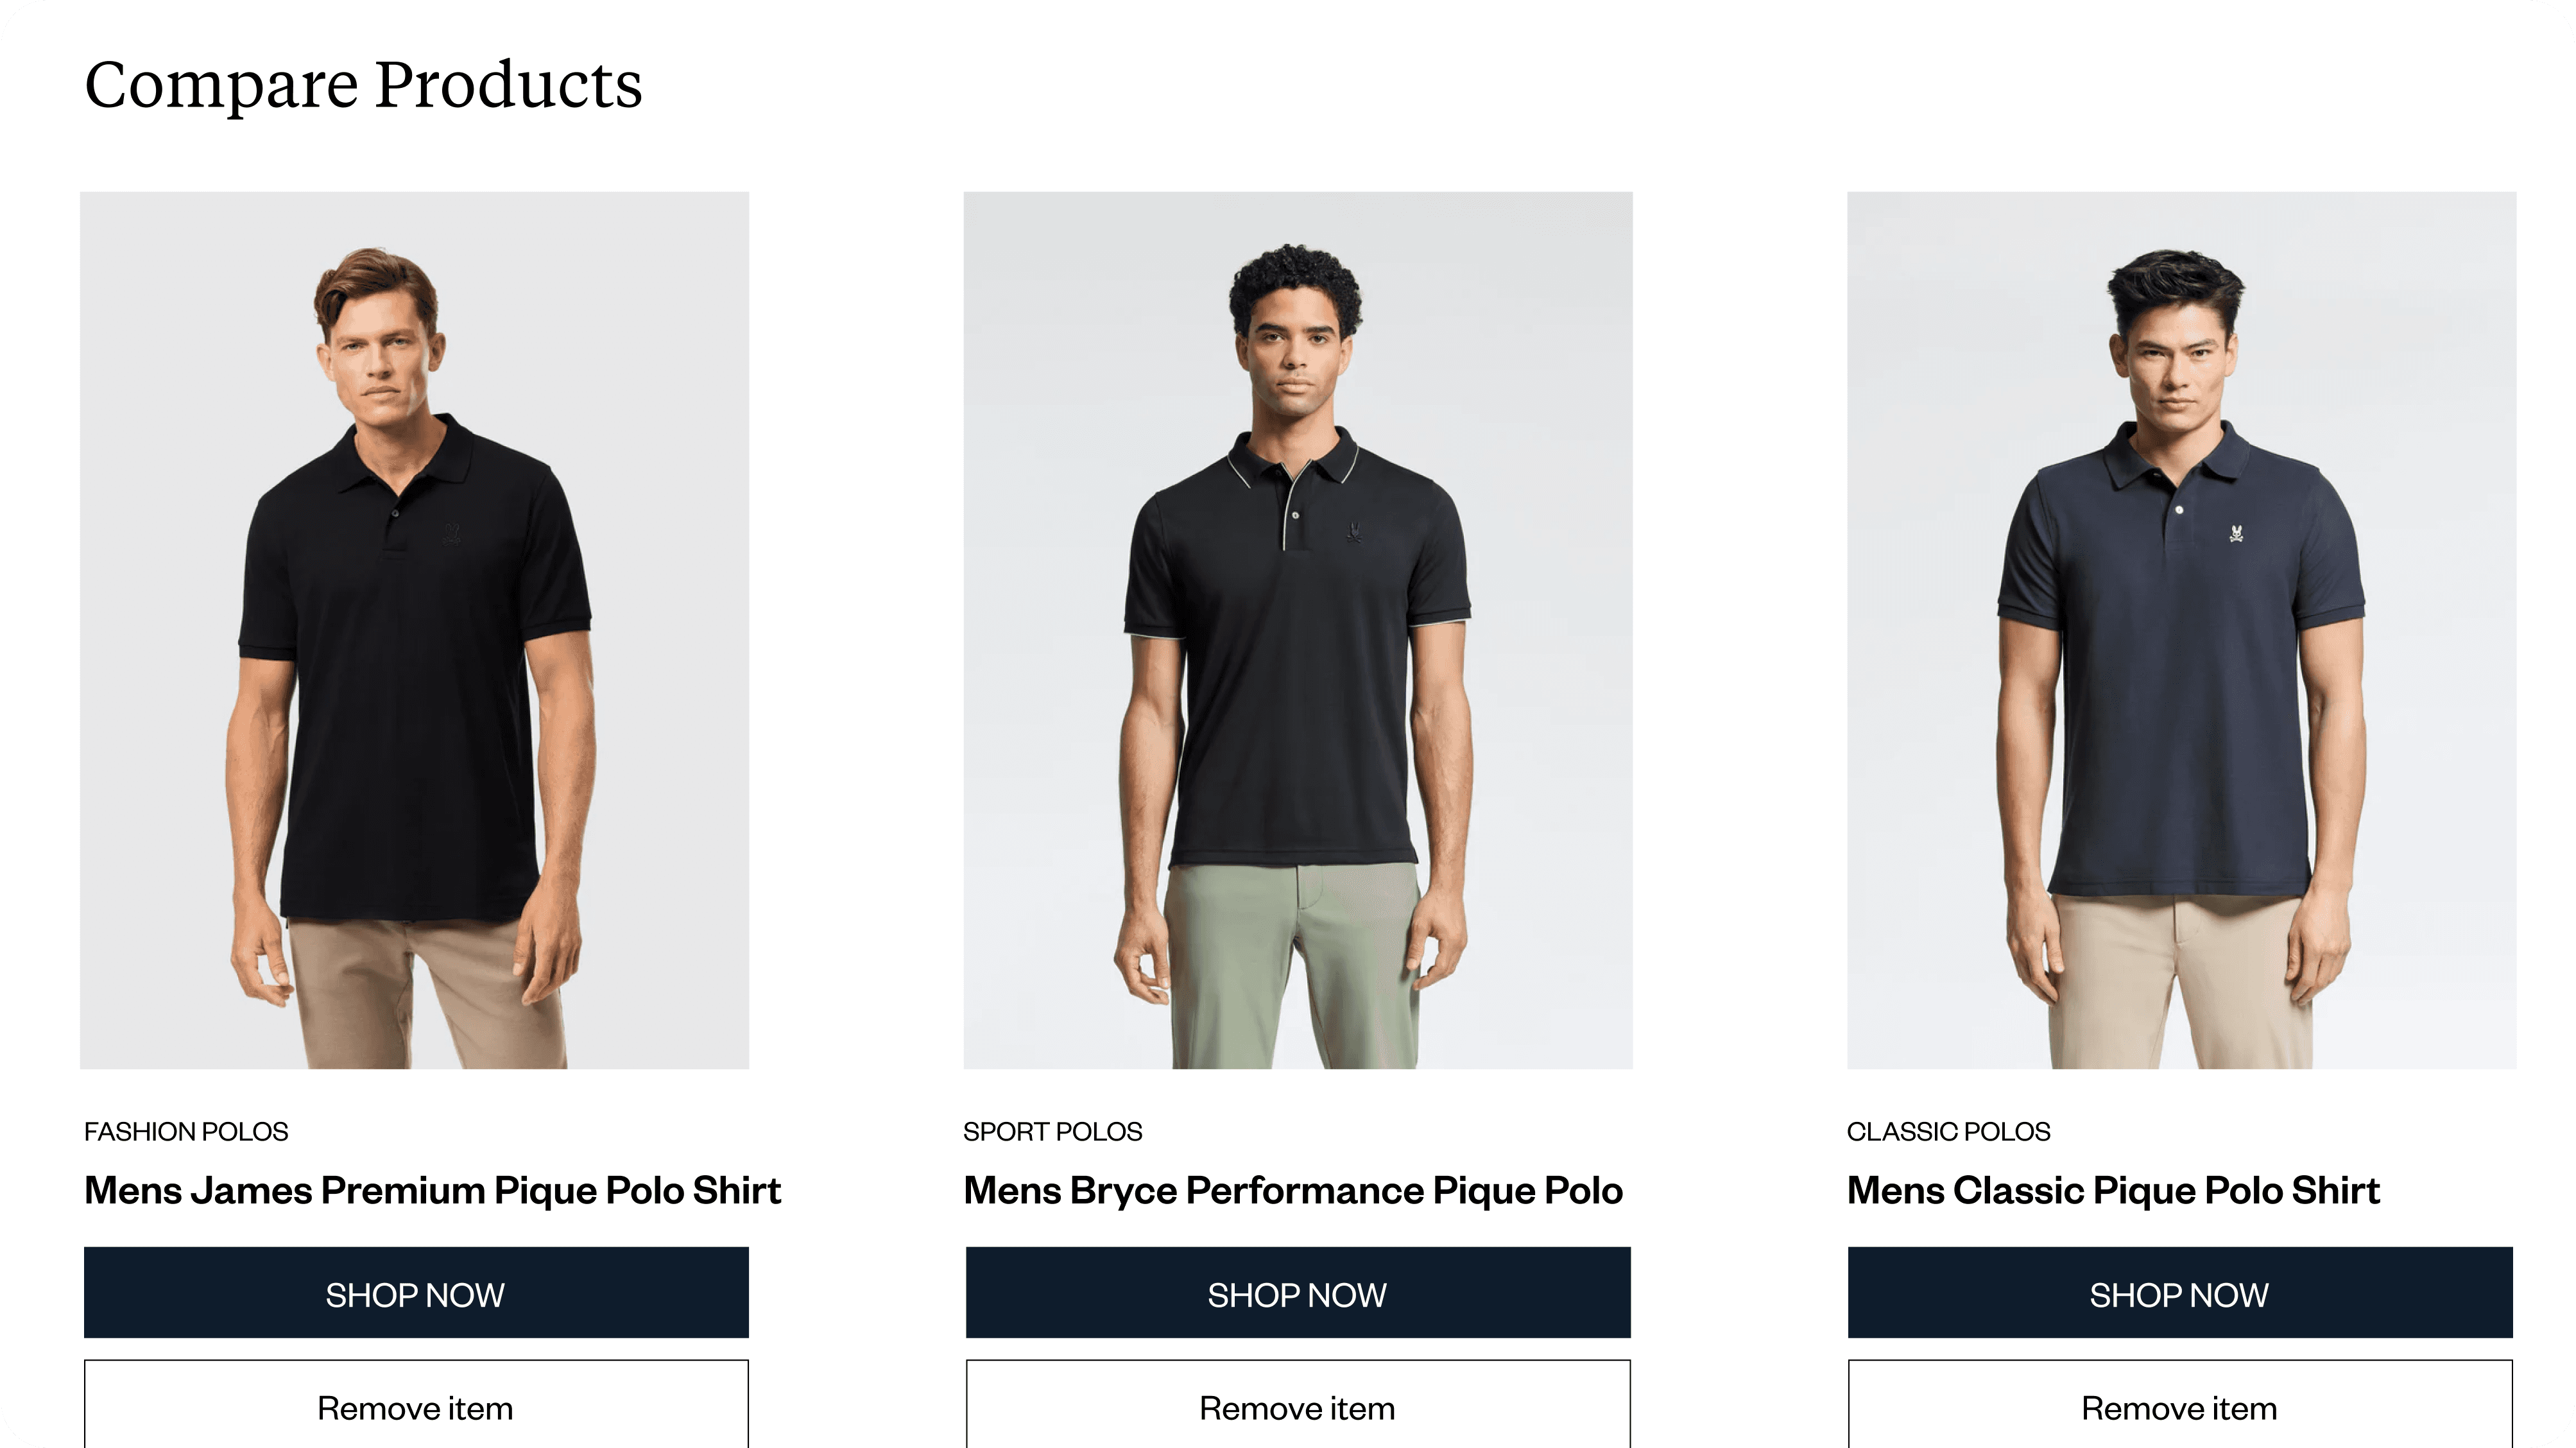Open the Bryce polo photo with green pants

click(1298, 630)
